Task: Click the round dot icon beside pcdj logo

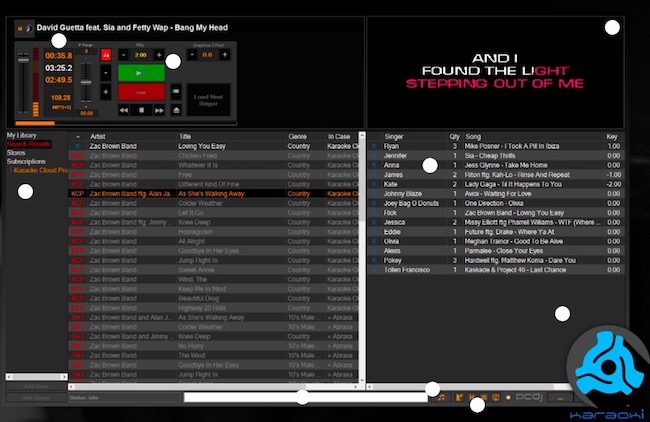Action: pos(508,397)
